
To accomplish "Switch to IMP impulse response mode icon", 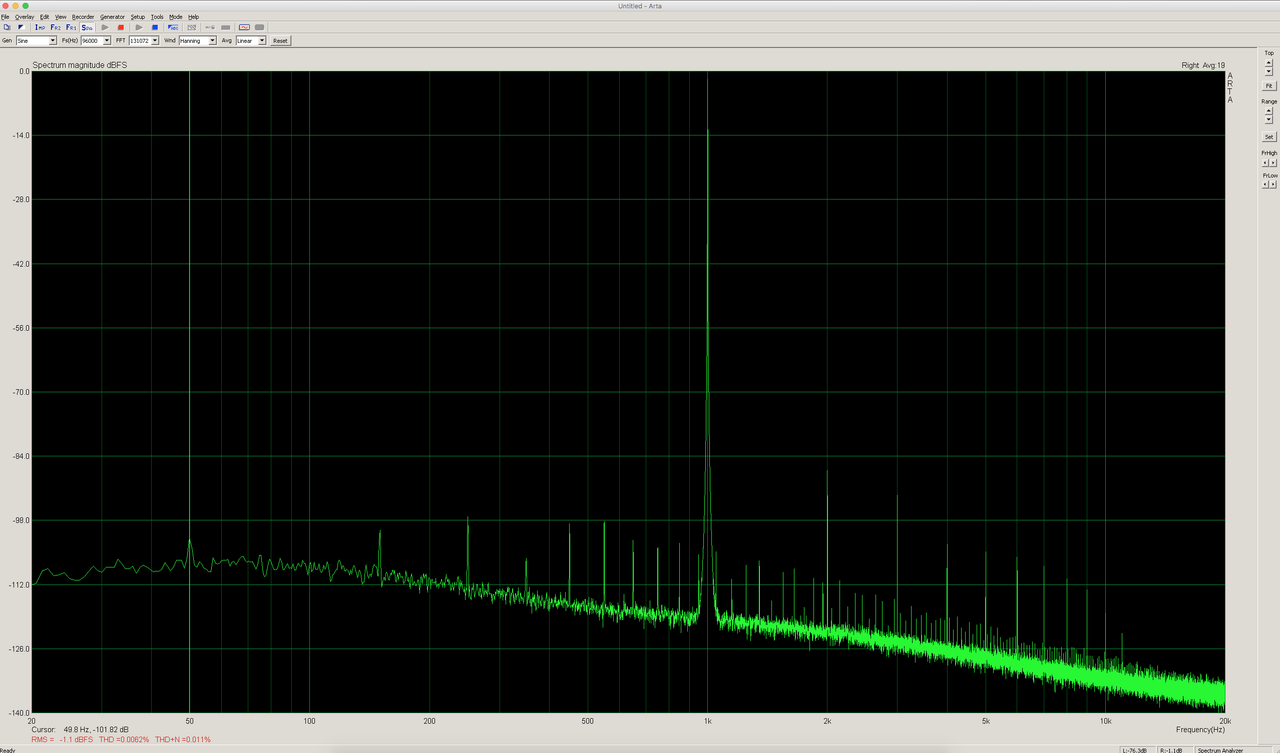I will [40, 27].
